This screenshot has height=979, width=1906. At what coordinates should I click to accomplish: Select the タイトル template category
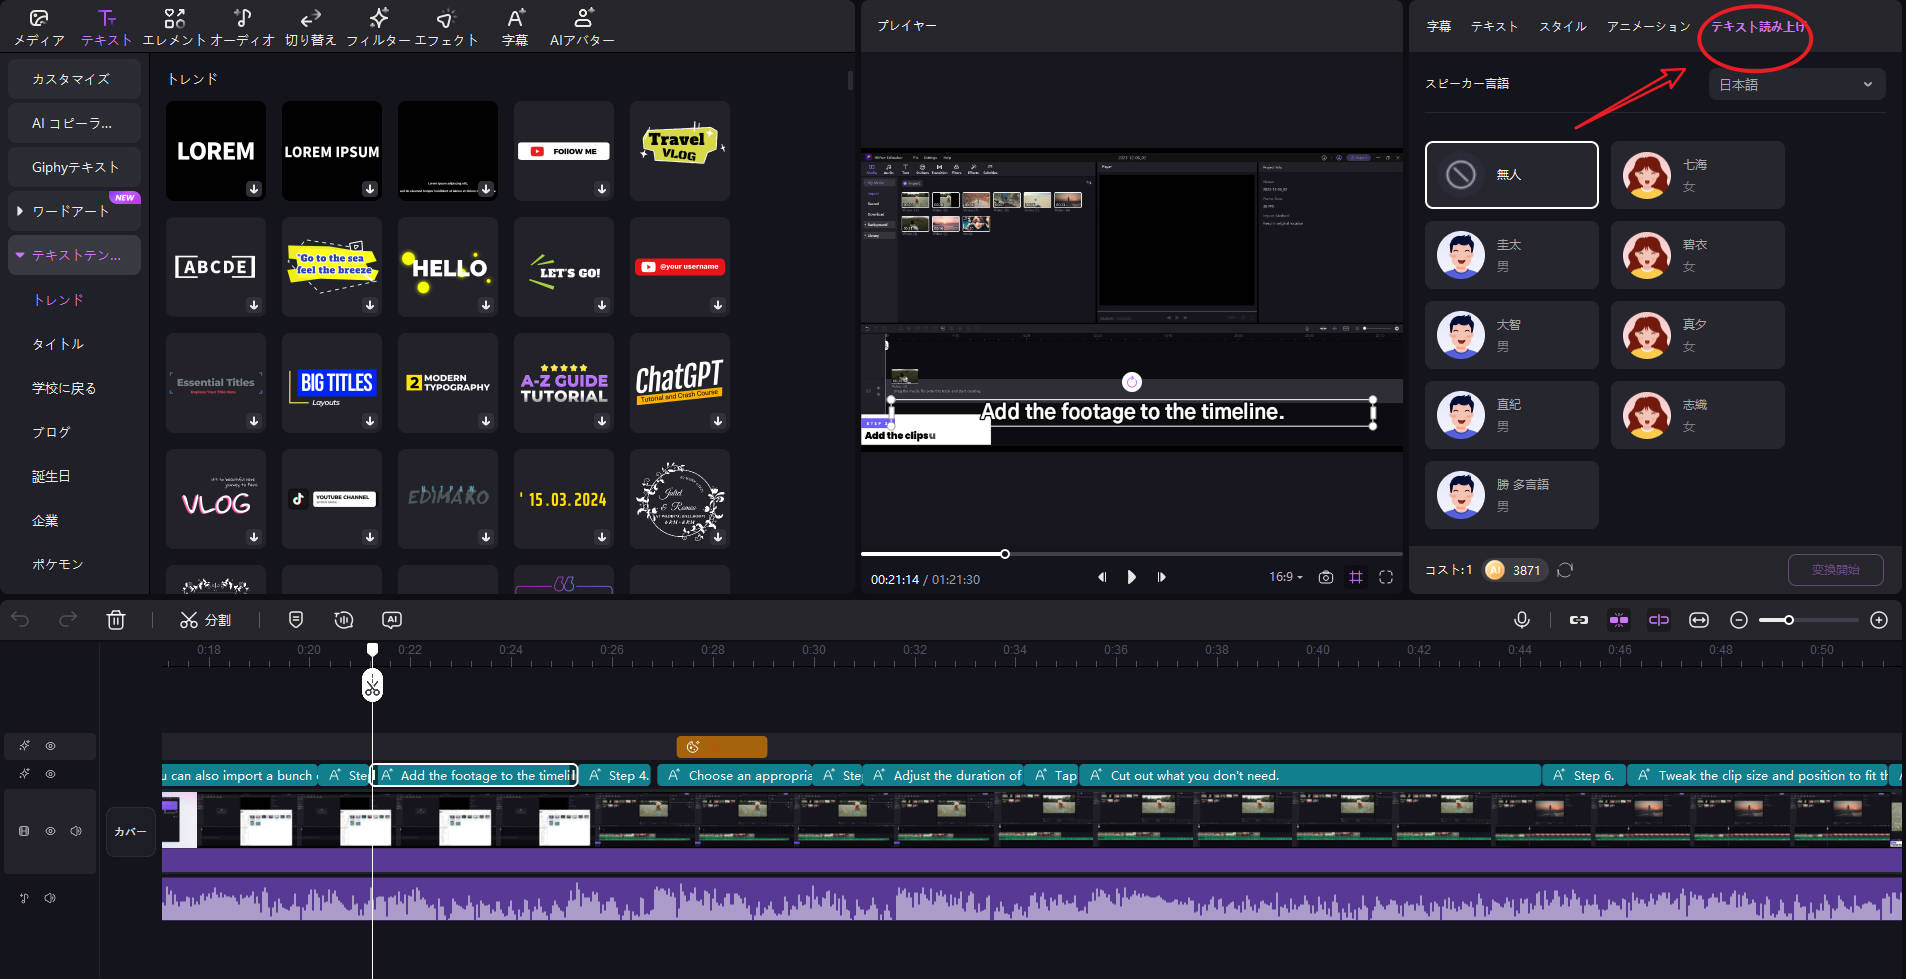[58, 344]
